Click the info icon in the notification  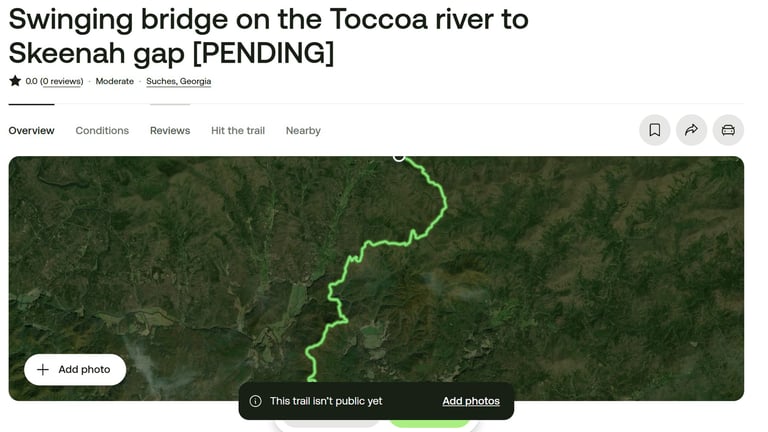255,401
